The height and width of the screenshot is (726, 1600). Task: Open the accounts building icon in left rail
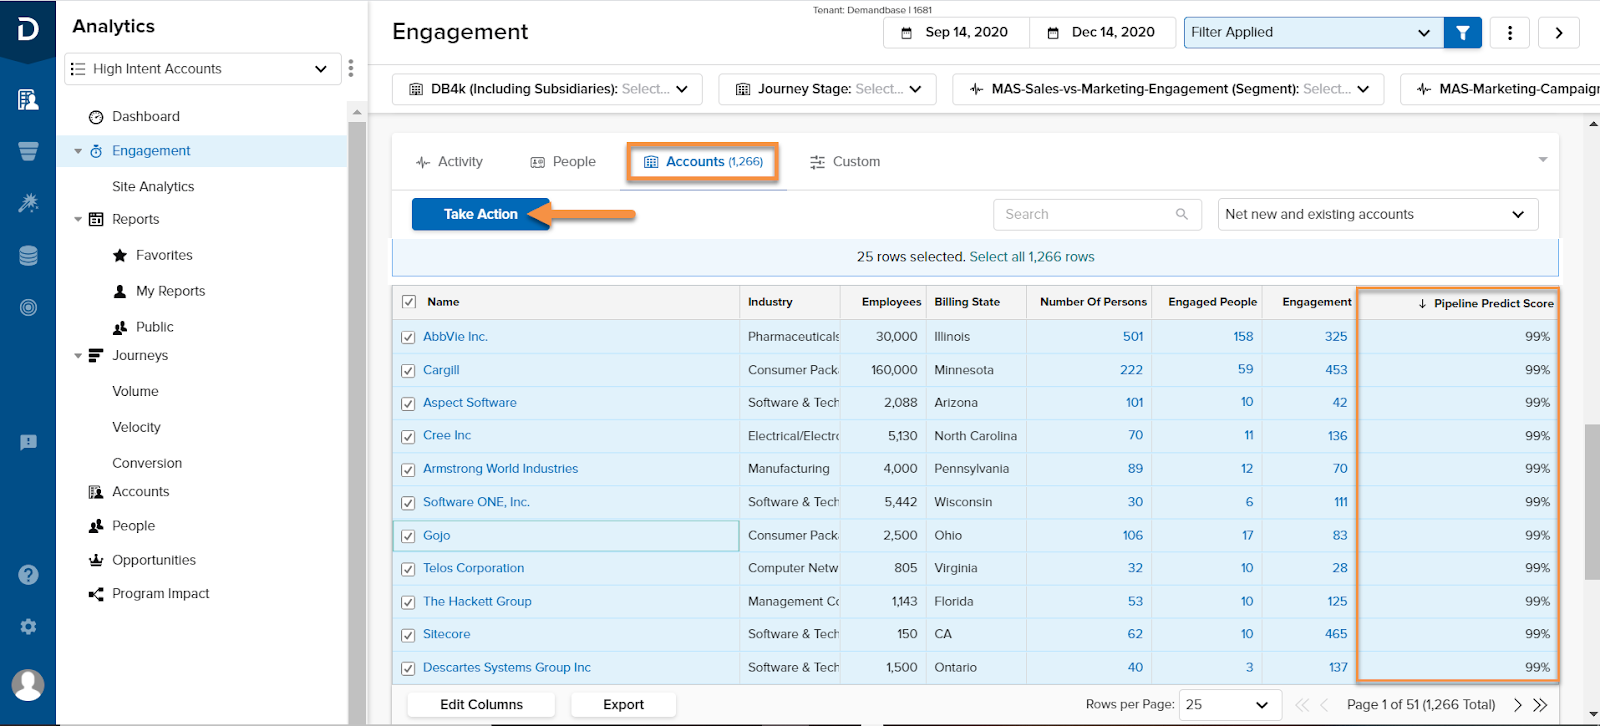pos(28,99)
